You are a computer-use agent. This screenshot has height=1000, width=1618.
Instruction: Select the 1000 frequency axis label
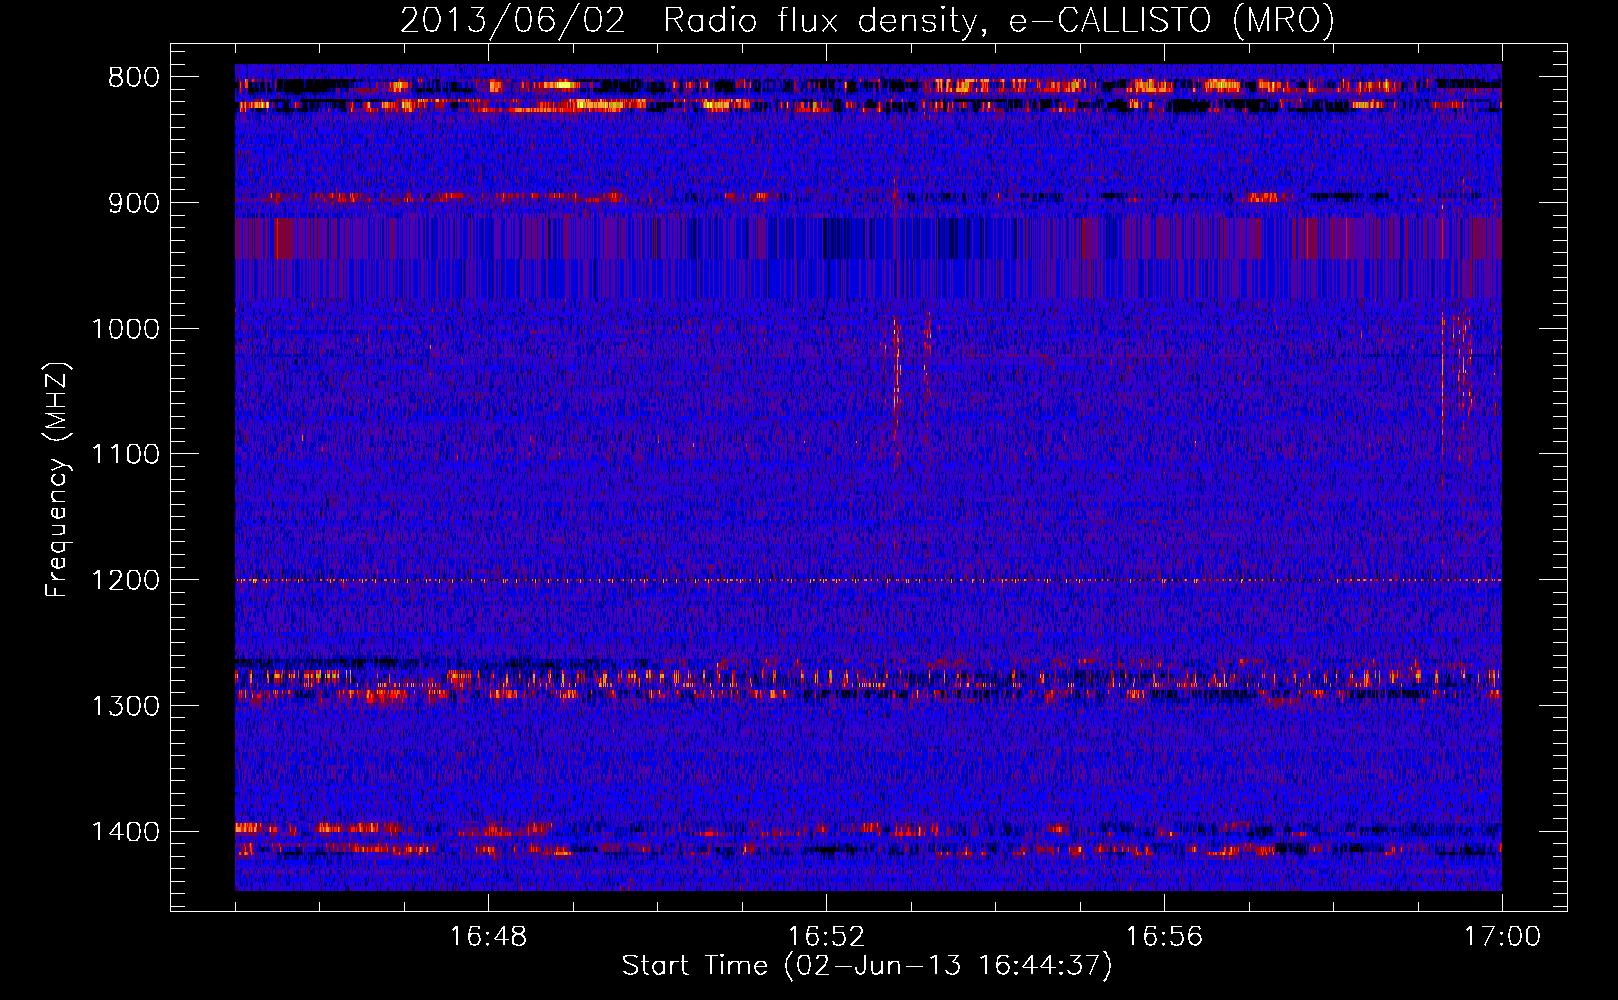(125, 329)
